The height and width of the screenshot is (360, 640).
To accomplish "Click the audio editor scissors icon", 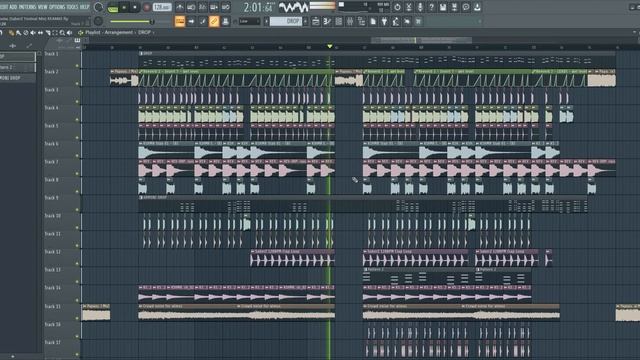I will click(x=409, y=7).
